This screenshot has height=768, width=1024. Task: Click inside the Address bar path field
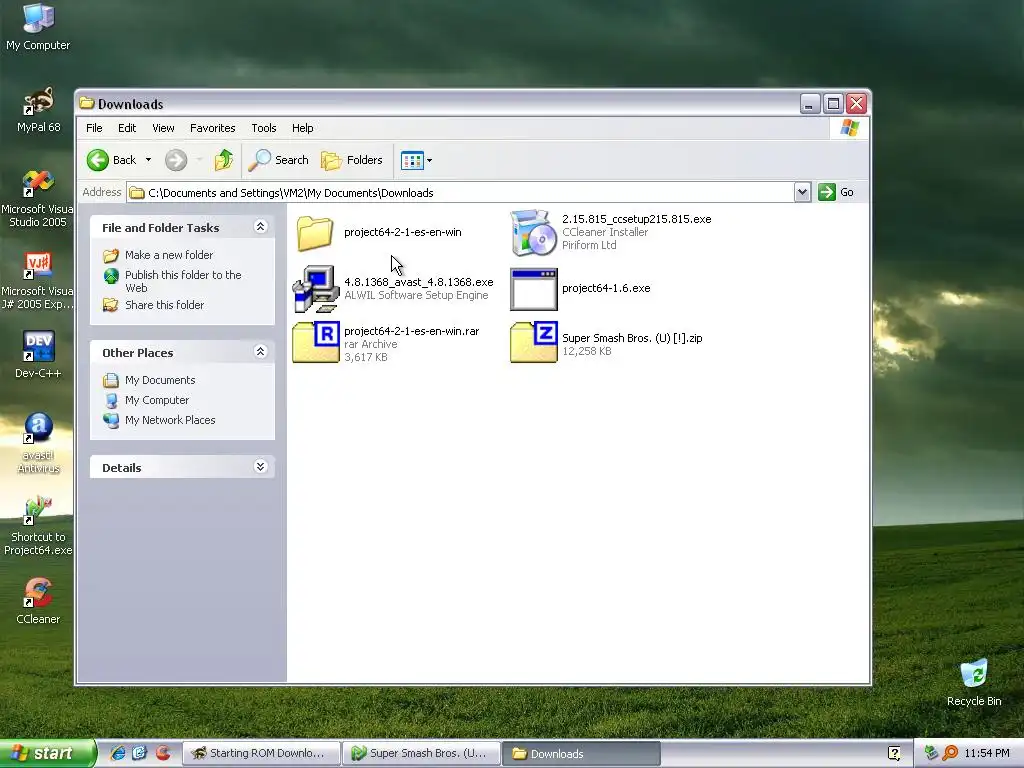(460, 193)
